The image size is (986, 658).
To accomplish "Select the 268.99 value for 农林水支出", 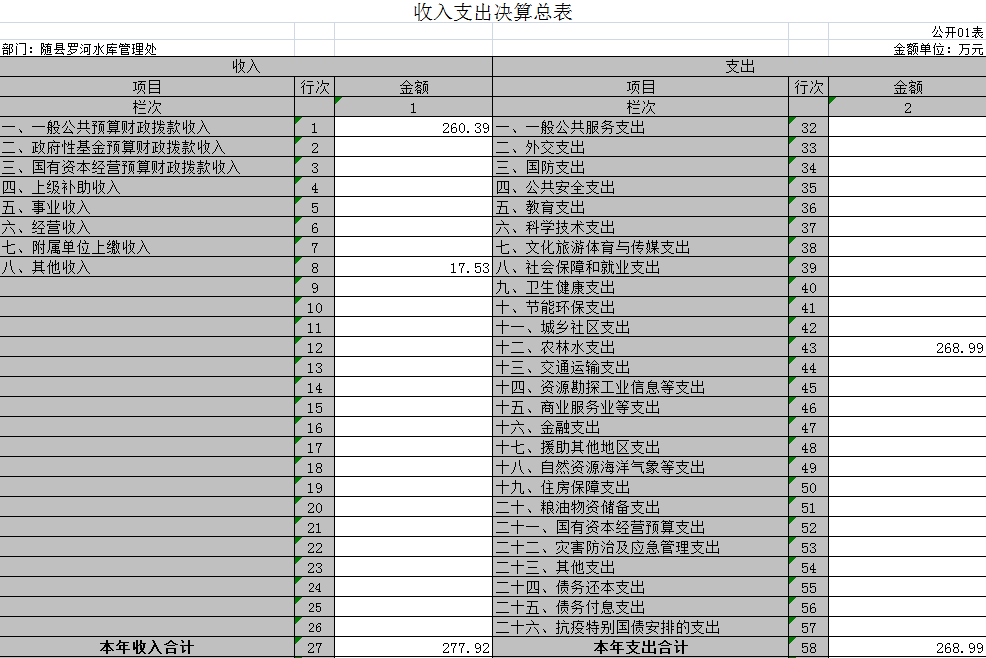I will (x=907, y=348).
